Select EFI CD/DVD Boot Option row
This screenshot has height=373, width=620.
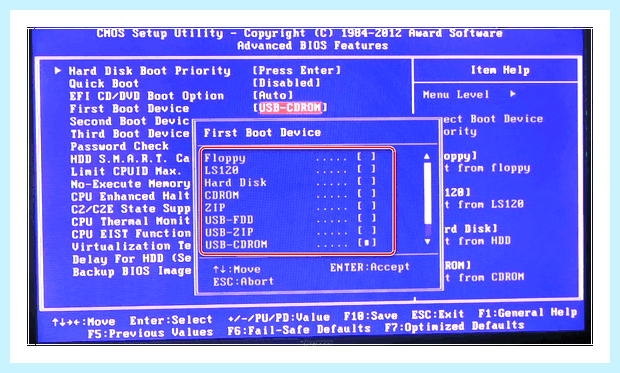click(147, 96)
